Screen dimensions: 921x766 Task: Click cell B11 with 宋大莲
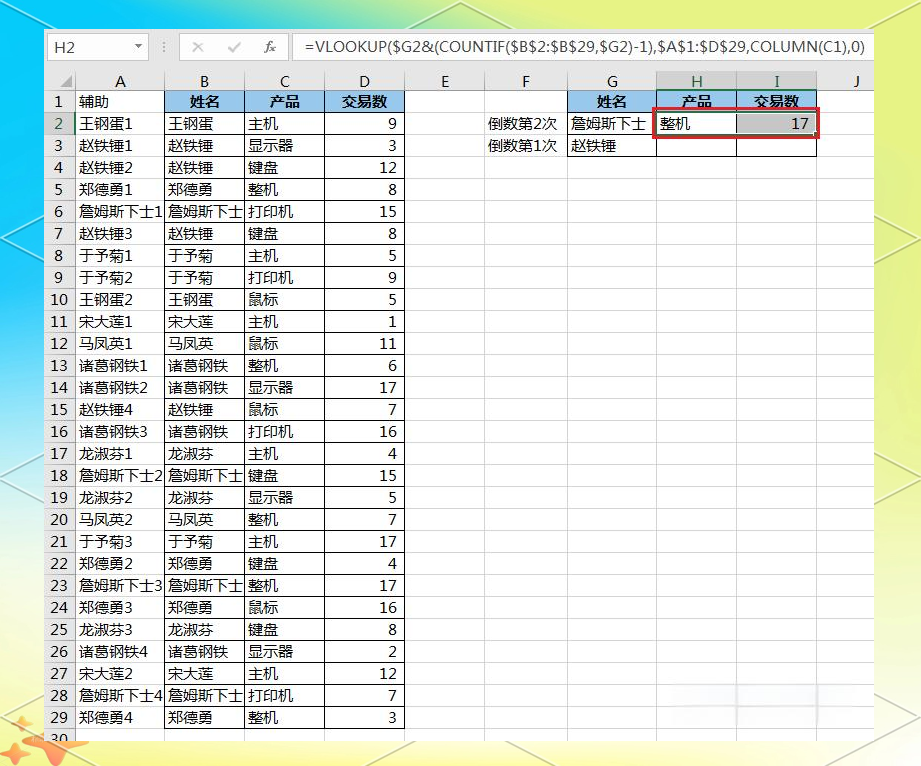point(204,321)
